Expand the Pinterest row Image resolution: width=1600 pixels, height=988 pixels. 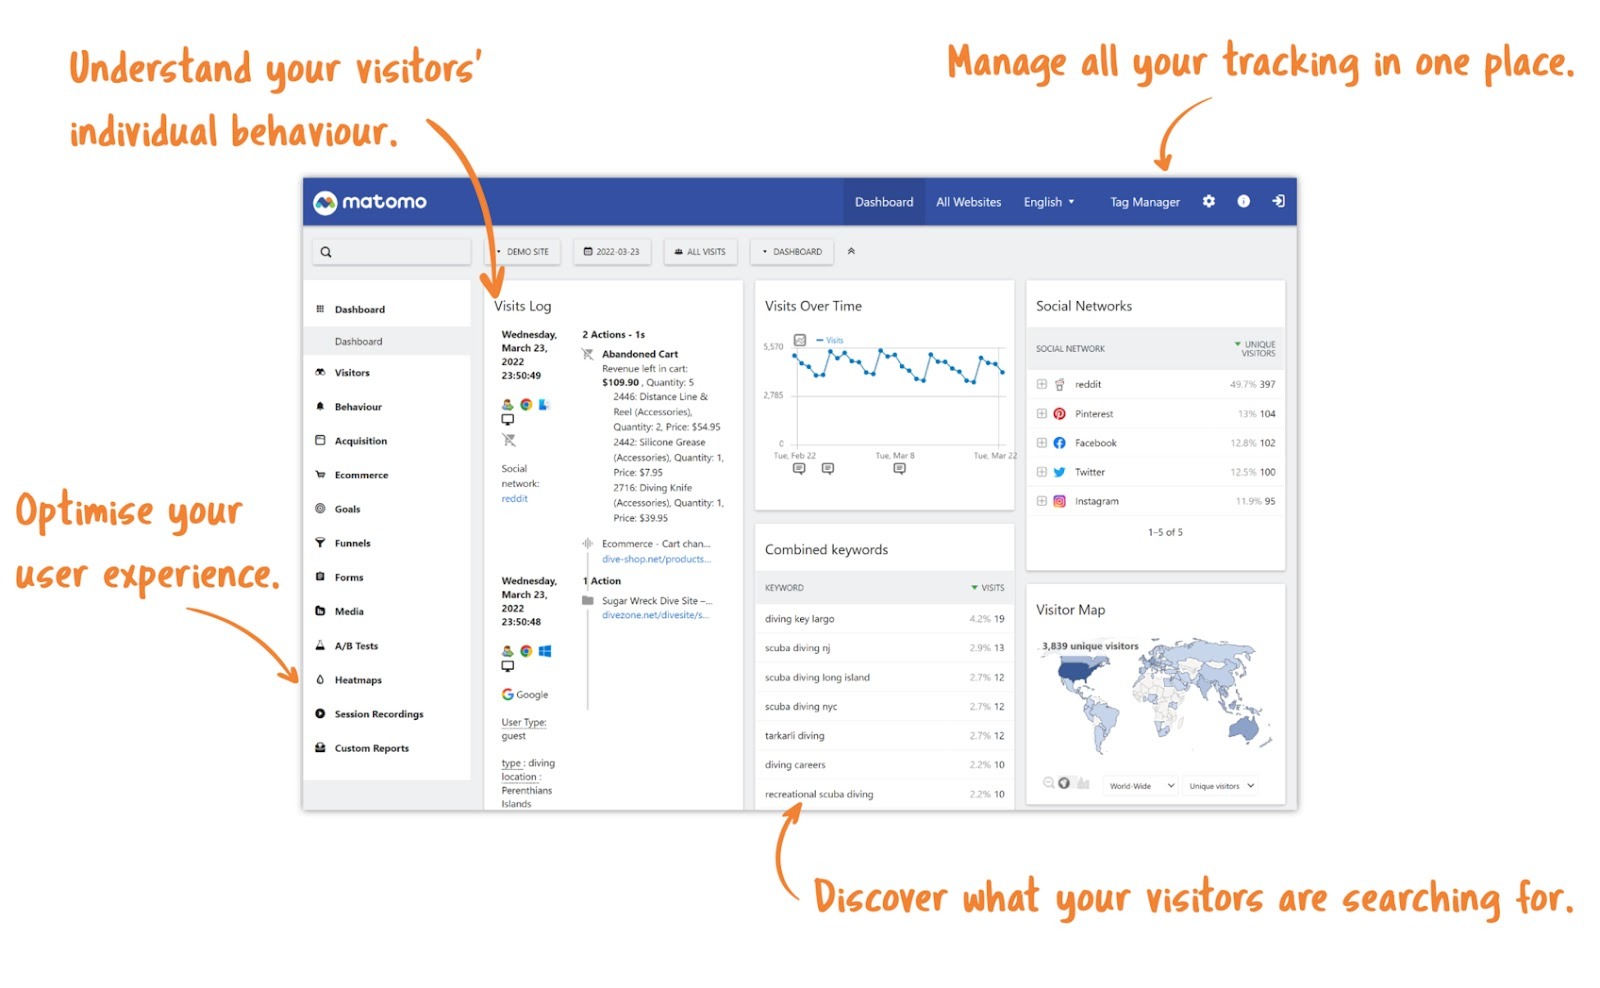(x=1041, y=413)
